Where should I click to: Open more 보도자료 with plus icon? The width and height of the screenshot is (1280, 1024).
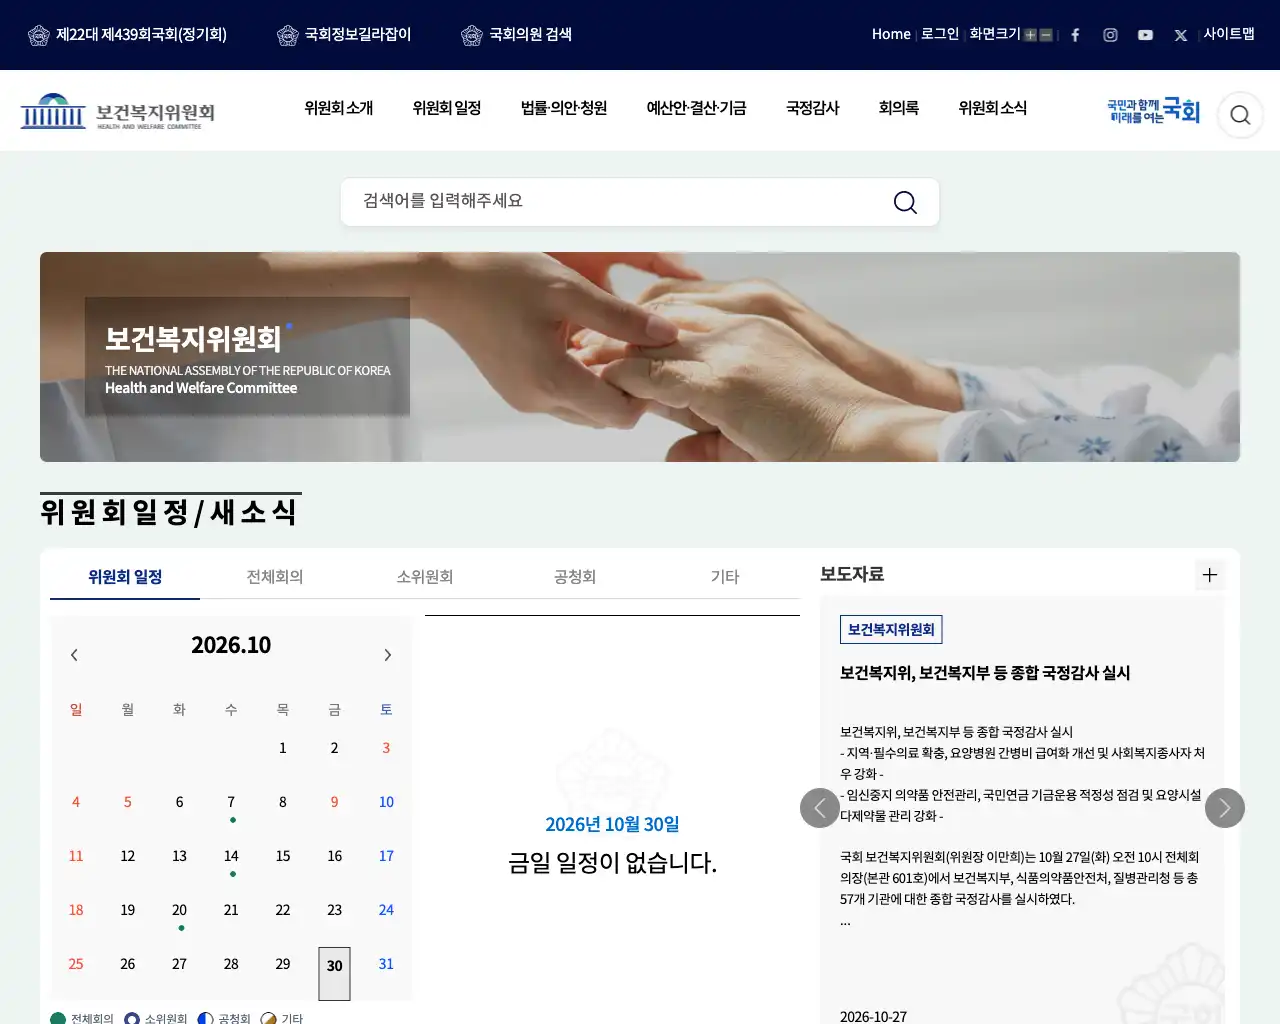[x=1210, y=575]
